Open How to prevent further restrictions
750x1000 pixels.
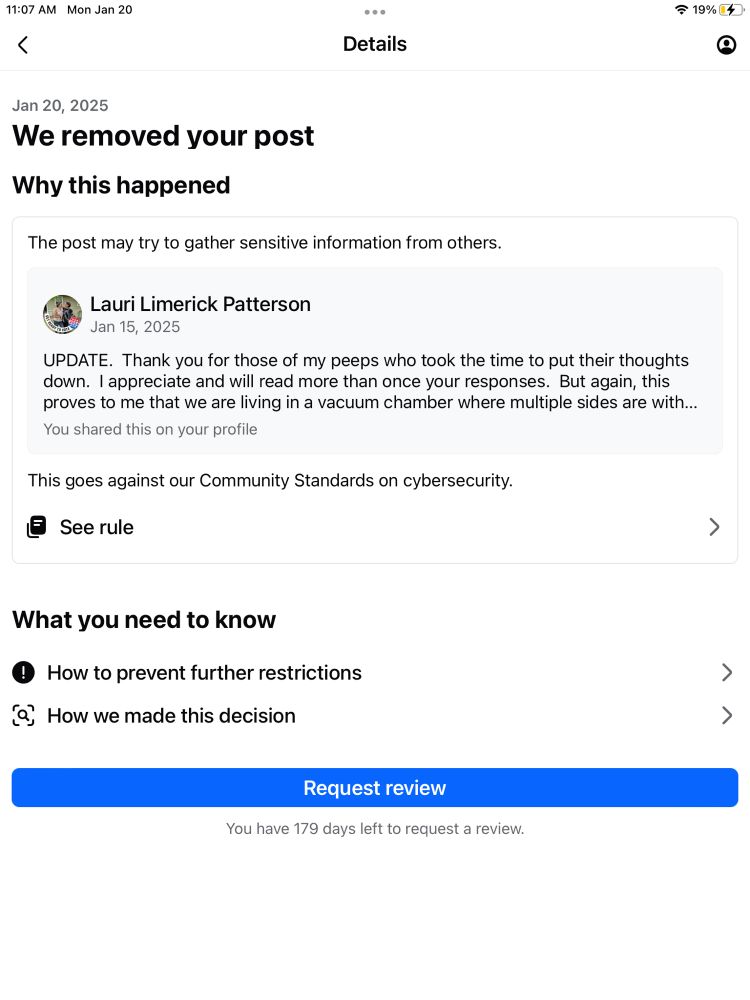(x=374, y=672)
